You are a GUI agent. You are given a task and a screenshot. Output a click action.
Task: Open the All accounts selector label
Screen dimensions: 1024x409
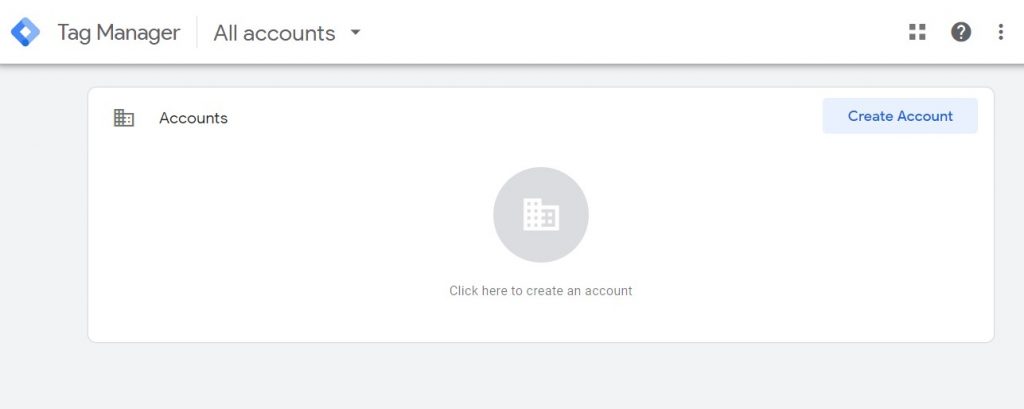pos(274,33)
